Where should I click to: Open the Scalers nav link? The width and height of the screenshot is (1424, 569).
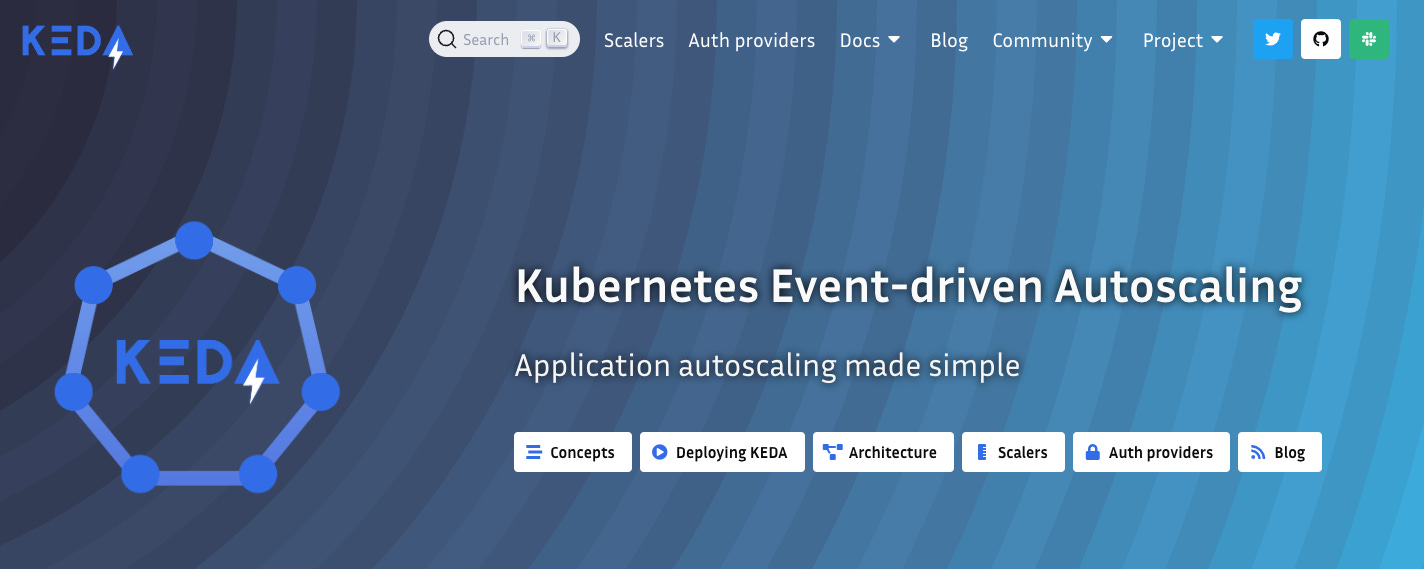[x=634, y=40]
